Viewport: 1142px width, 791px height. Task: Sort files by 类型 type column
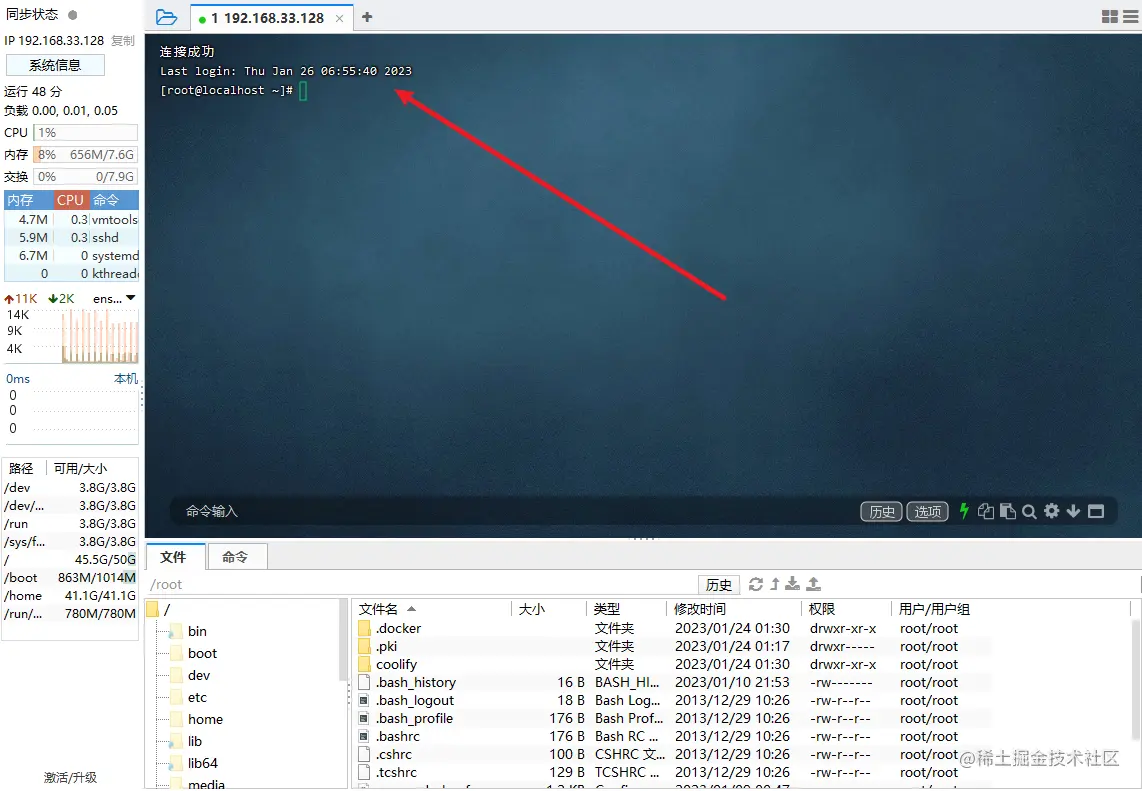point(626,609)
